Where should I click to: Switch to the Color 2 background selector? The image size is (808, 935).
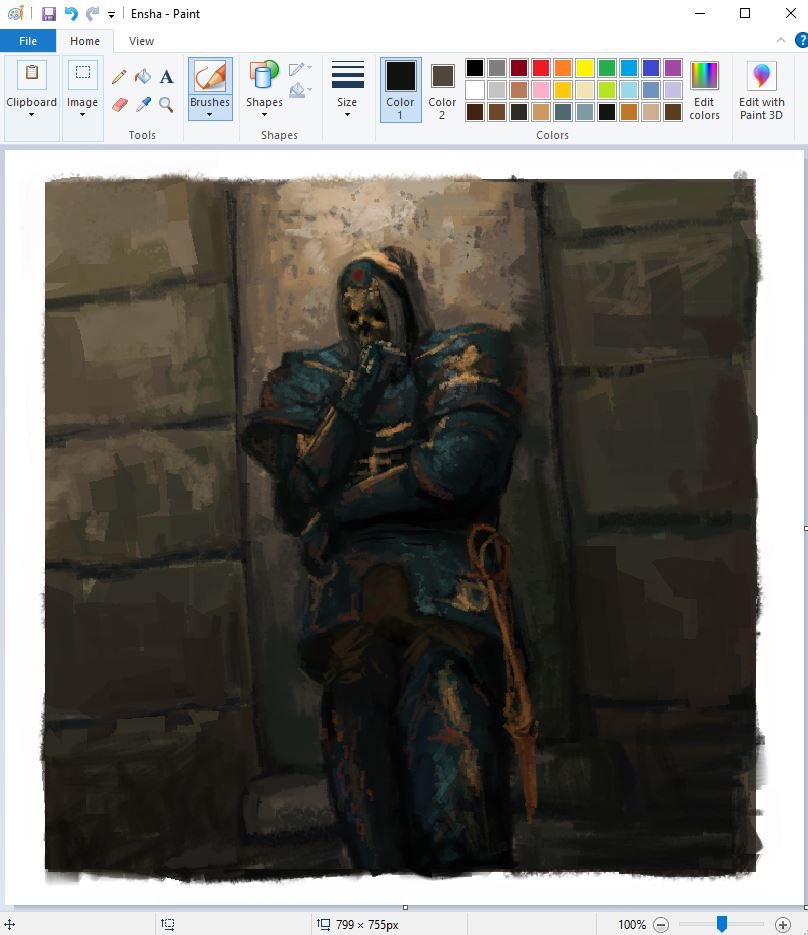pos(442,89)
